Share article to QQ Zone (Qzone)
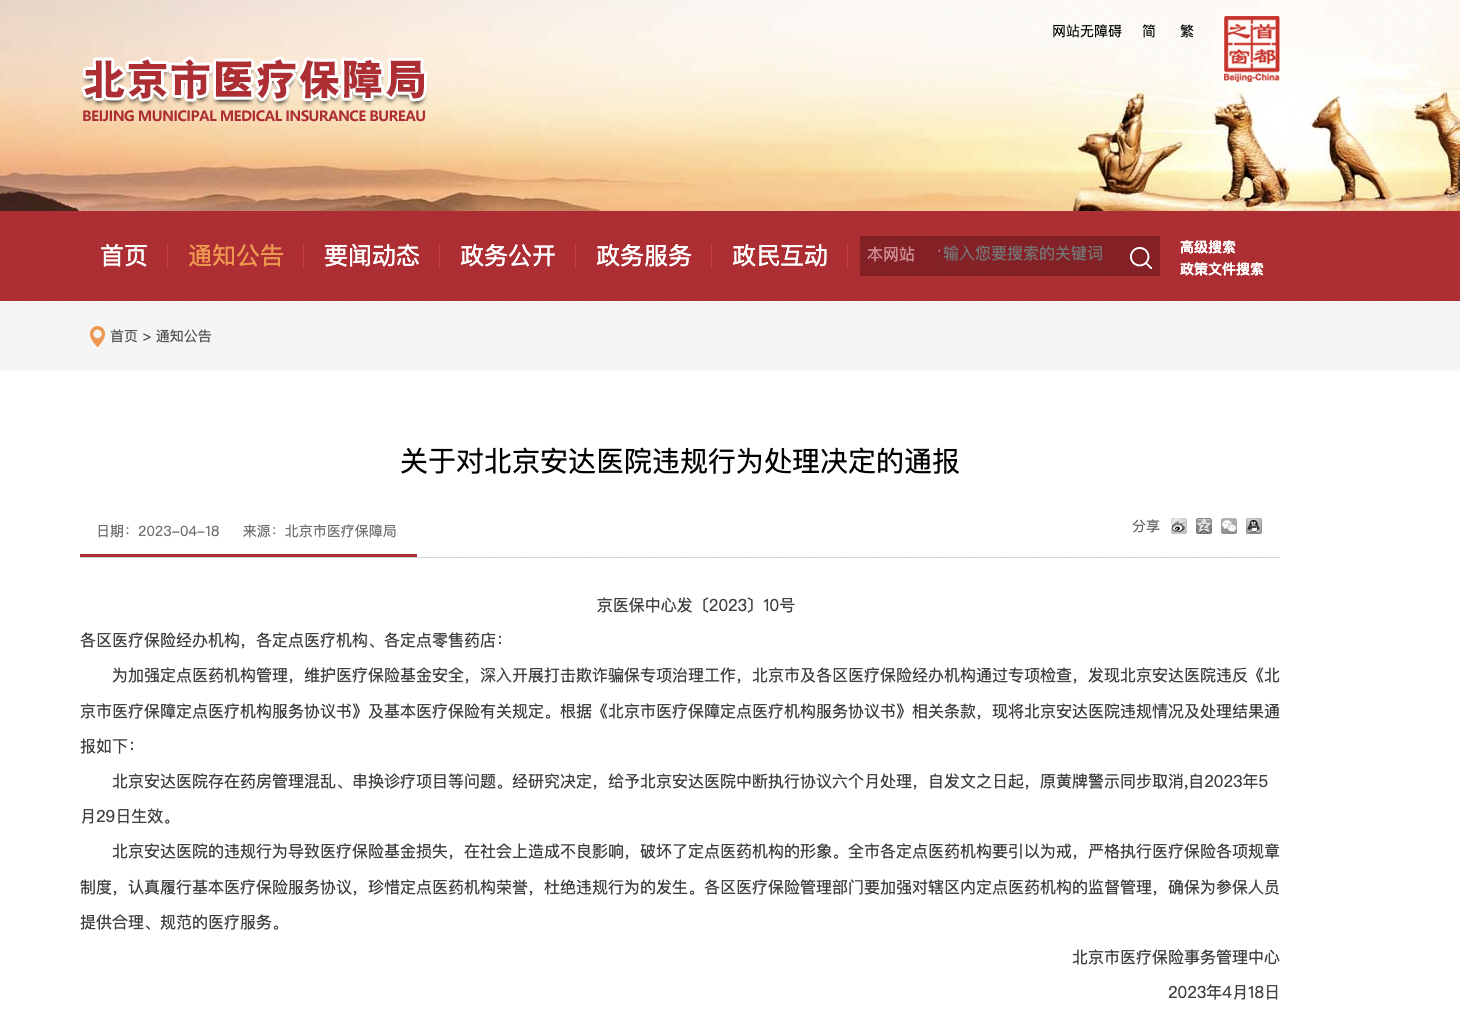 click(x=1204, y=527)
